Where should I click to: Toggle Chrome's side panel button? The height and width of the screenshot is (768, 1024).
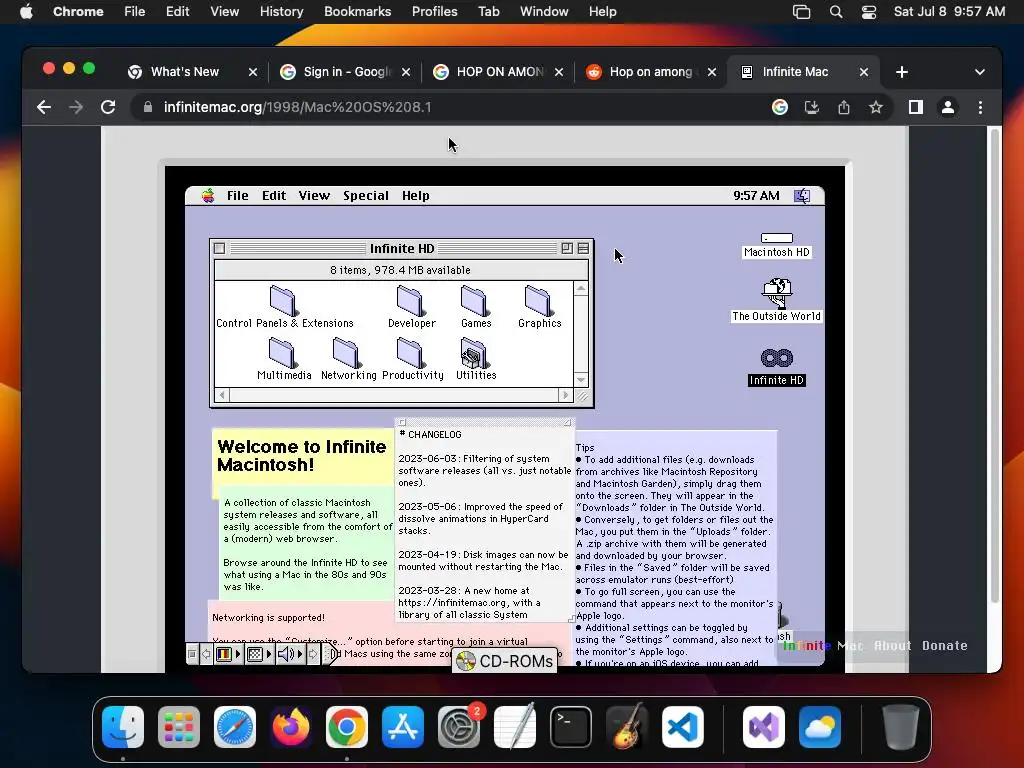point(916,107)
